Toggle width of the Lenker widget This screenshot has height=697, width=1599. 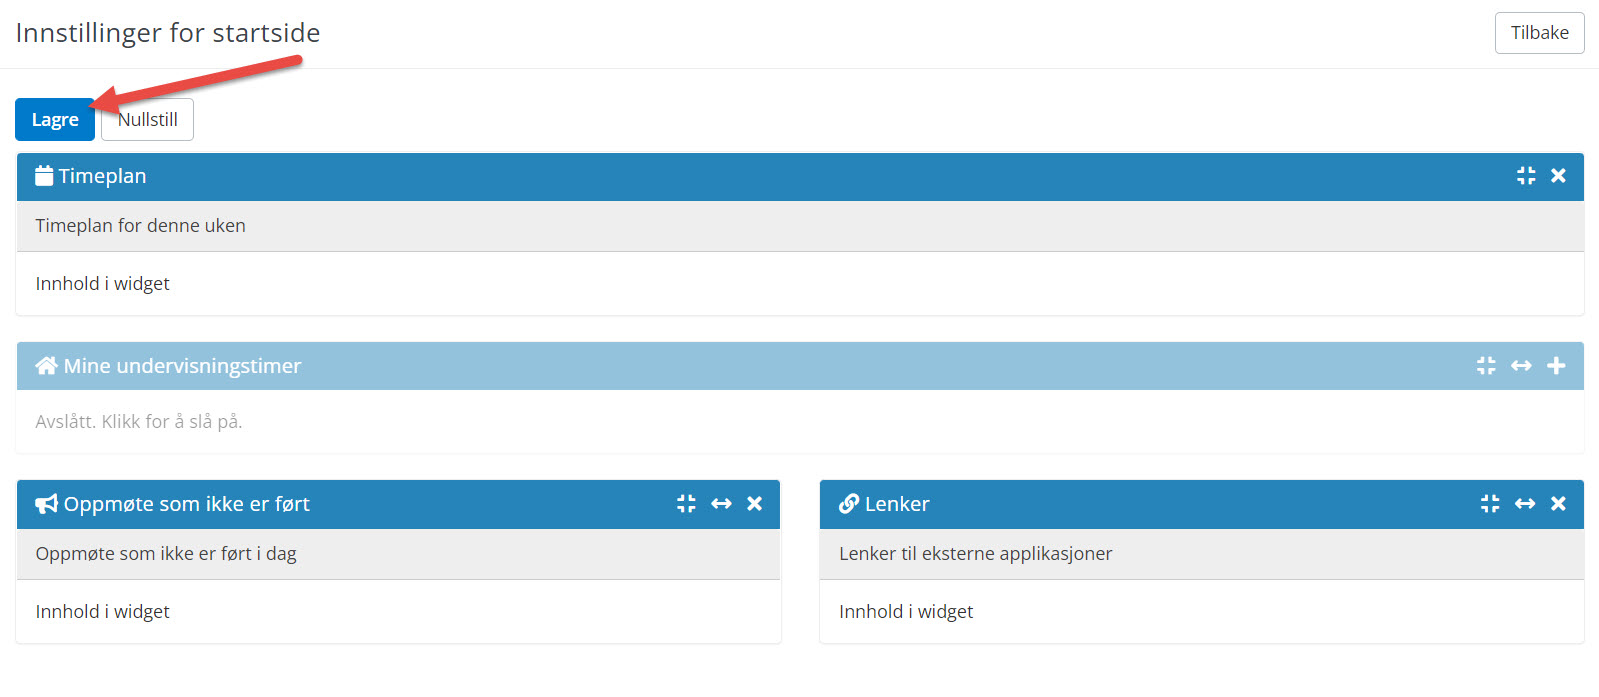click(x=1525, y=504)
